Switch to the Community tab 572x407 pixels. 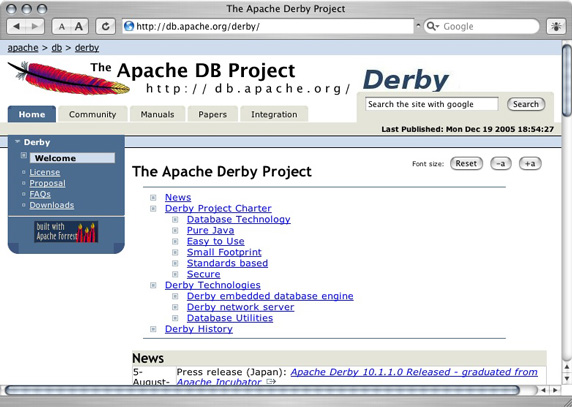[x=93, y=115]
